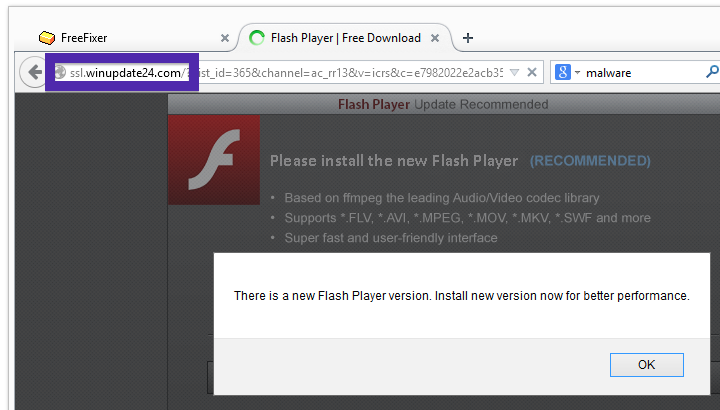The height and width of the screenshot is (410, 720).
Task: Close the FreeFixer tab
Action: pos(225,38)
